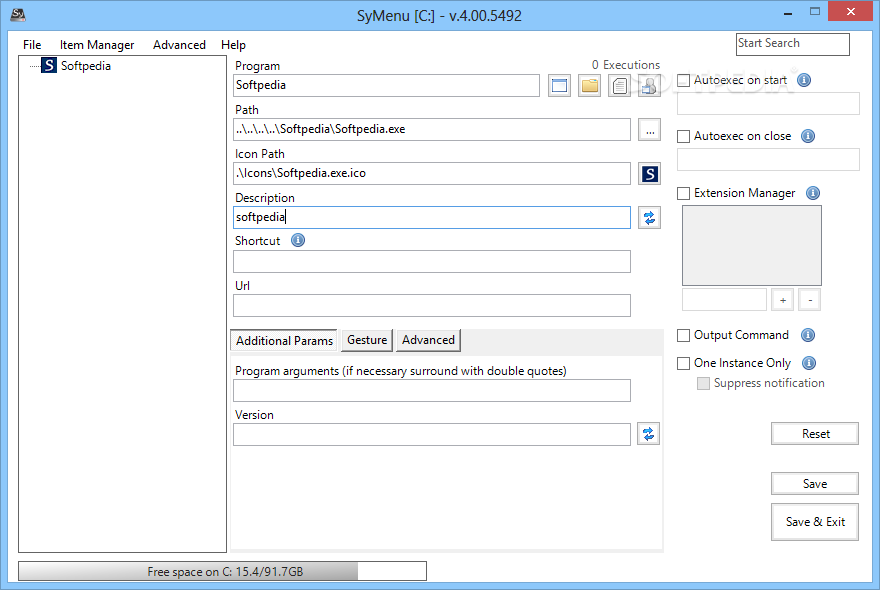This screenshot has width=880, height=590.
Task: Click the document icon beside Program field
Action: 620,86
